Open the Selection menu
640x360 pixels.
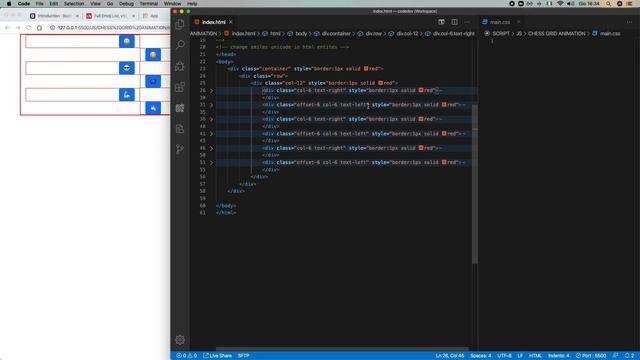point(74,4)
